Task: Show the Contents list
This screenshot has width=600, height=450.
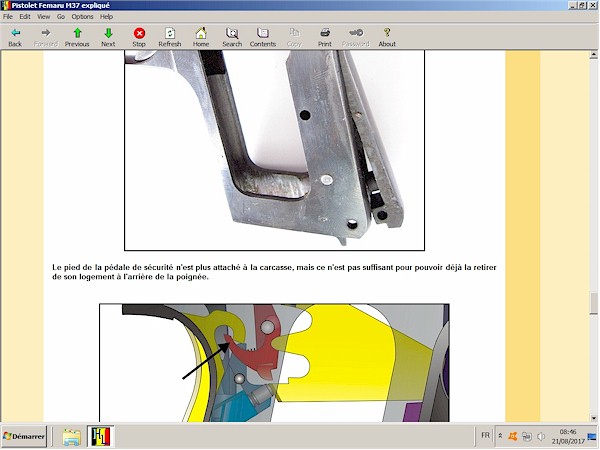Action: point(263,38)
